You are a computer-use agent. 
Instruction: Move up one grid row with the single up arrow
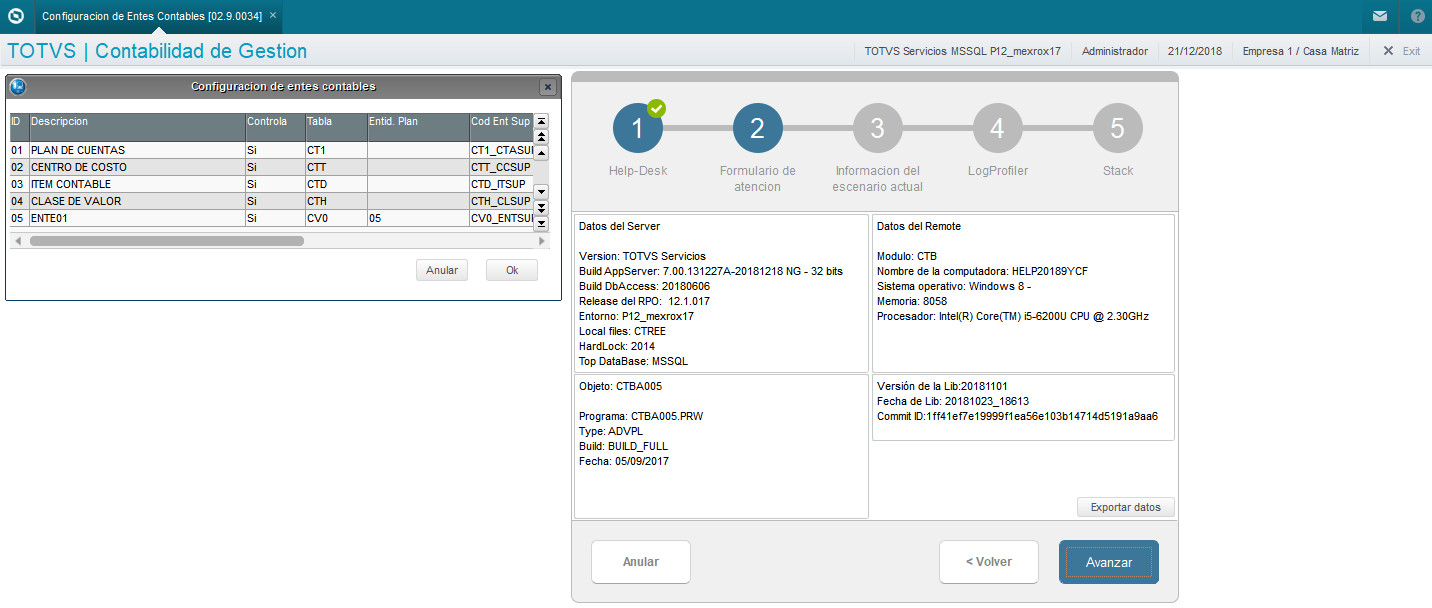point(542,153)
